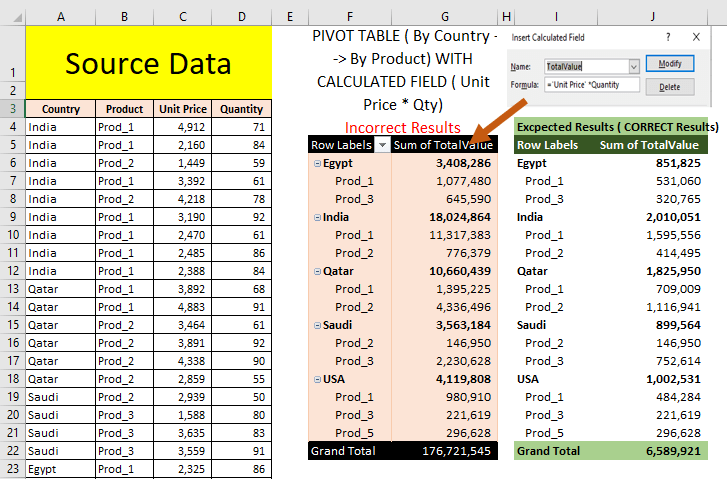Screen dimensions: 727x479
Task: Select column B header
Action: (x=124, y=17)
